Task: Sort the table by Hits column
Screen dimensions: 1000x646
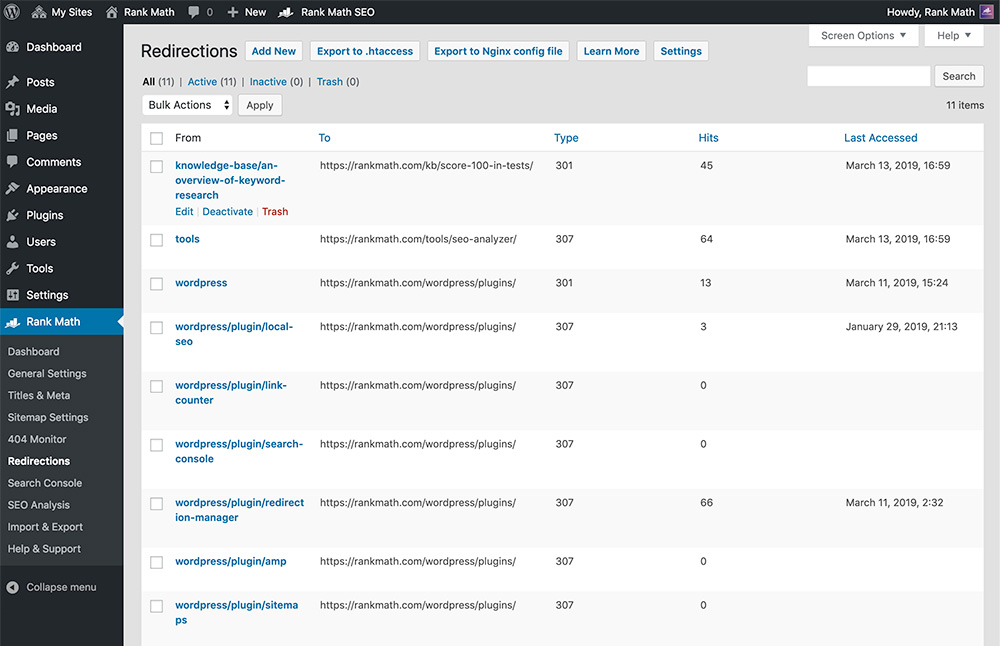Action: 708,138
